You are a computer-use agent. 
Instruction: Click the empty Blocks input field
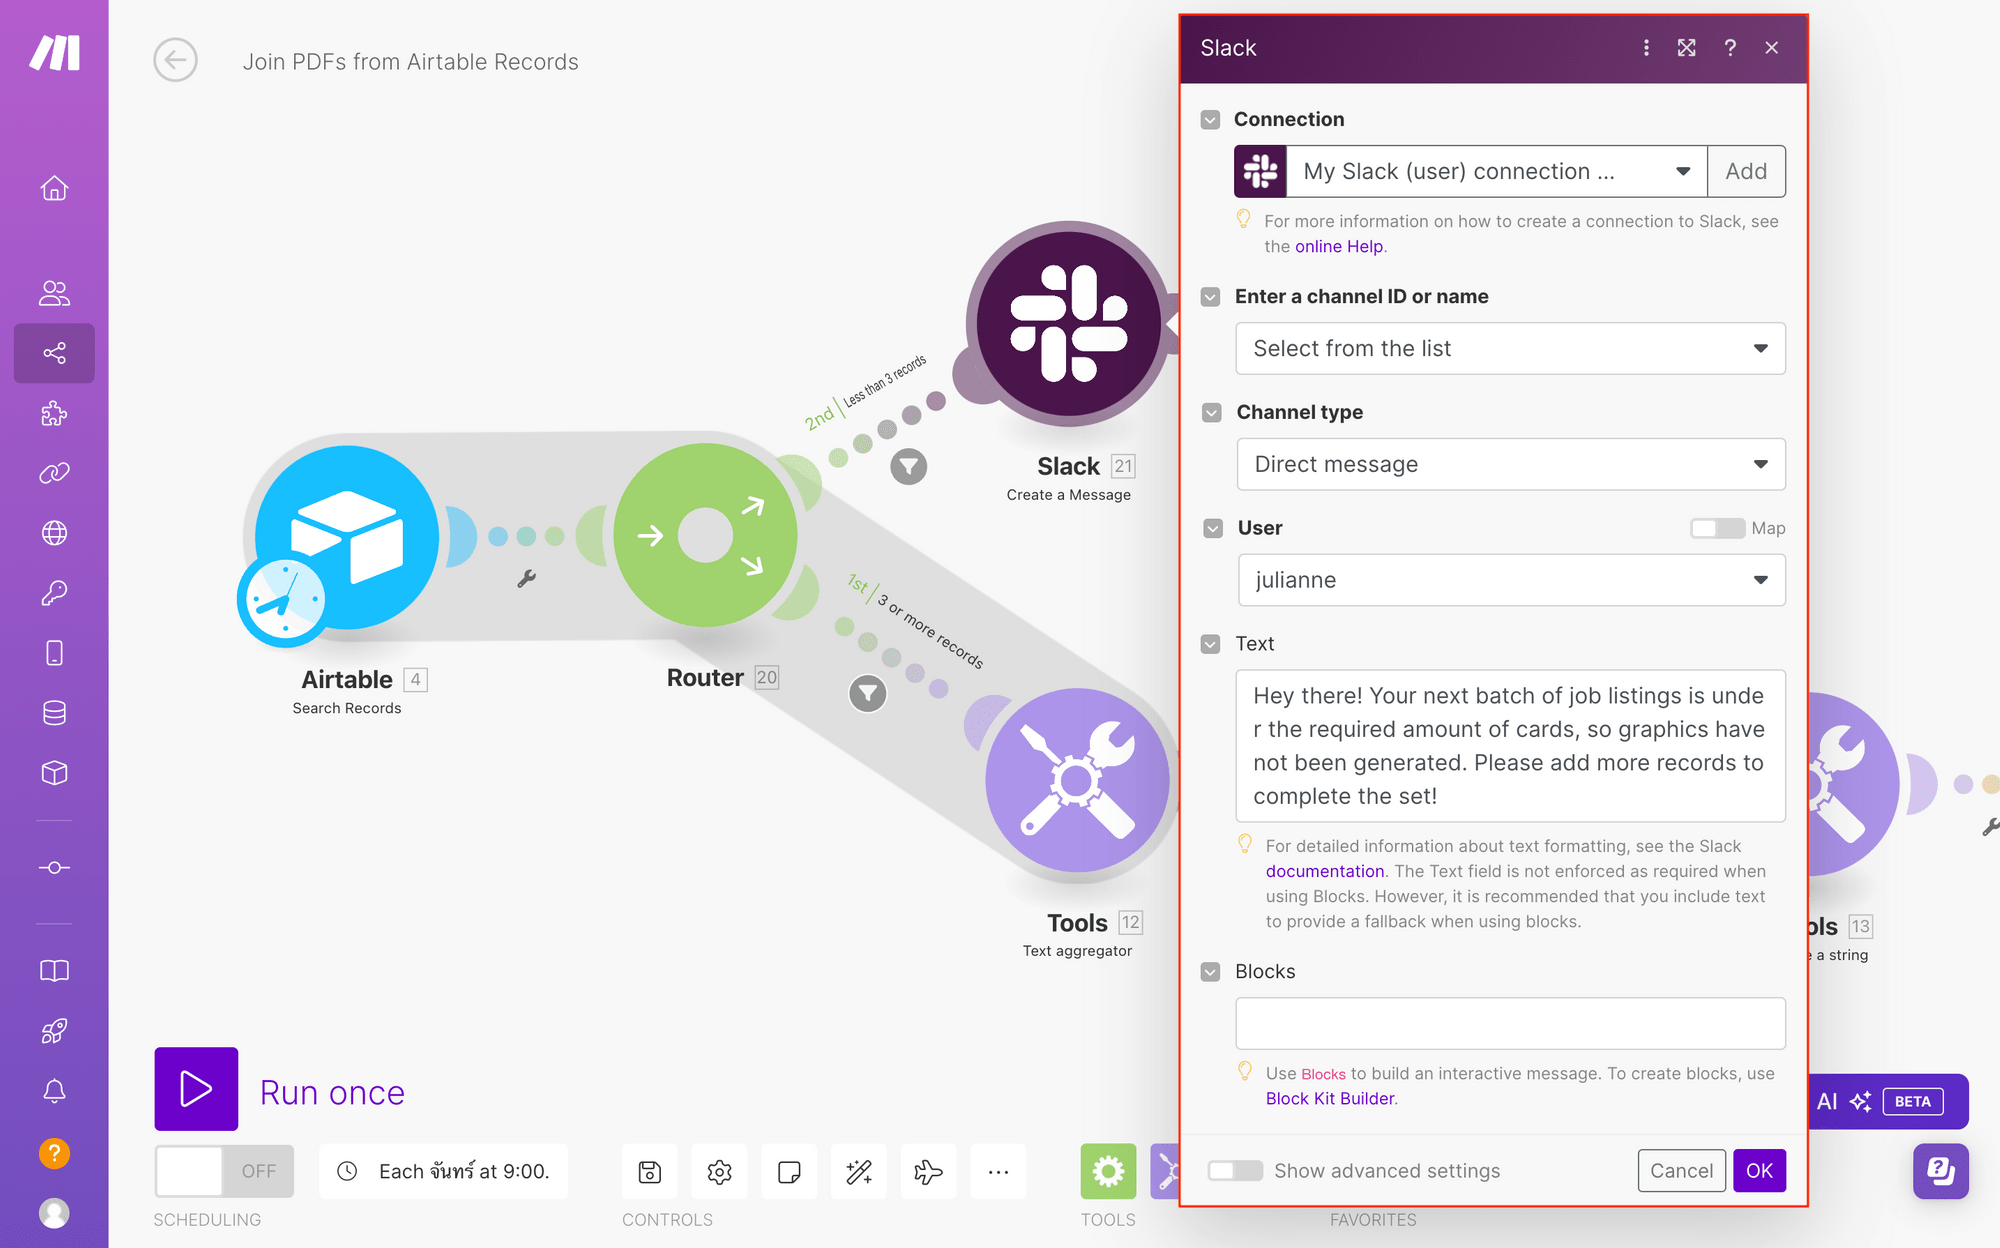[x=1510, y=1023]
